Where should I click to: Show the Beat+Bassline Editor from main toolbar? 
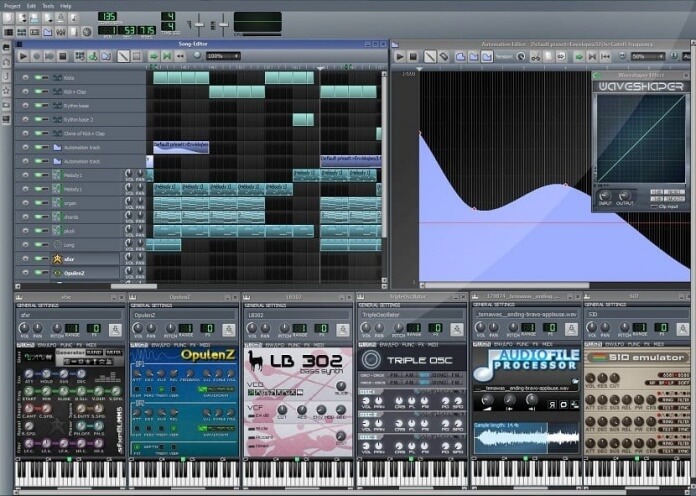click(21, 32)
